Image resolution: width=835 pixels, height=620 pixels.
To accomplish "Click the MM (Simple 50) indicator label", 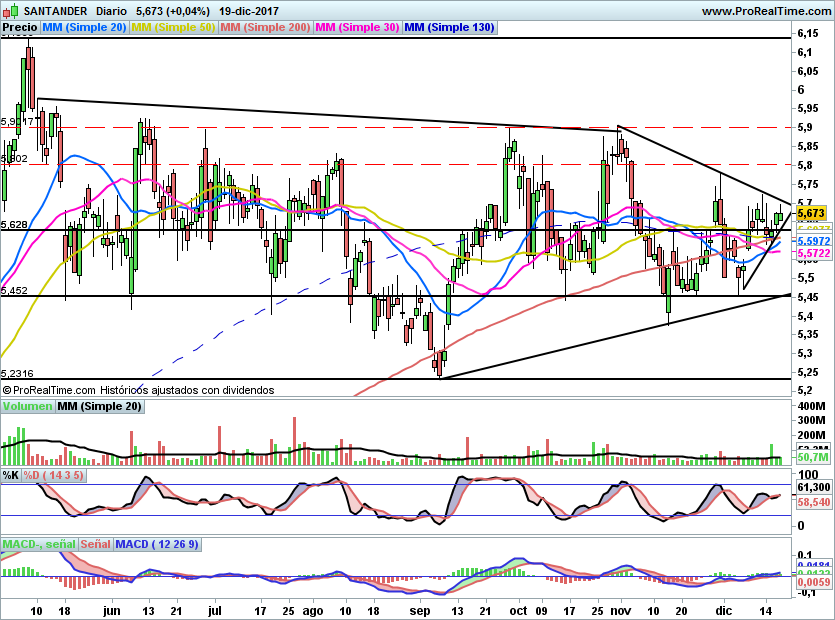I will point(173,28).
